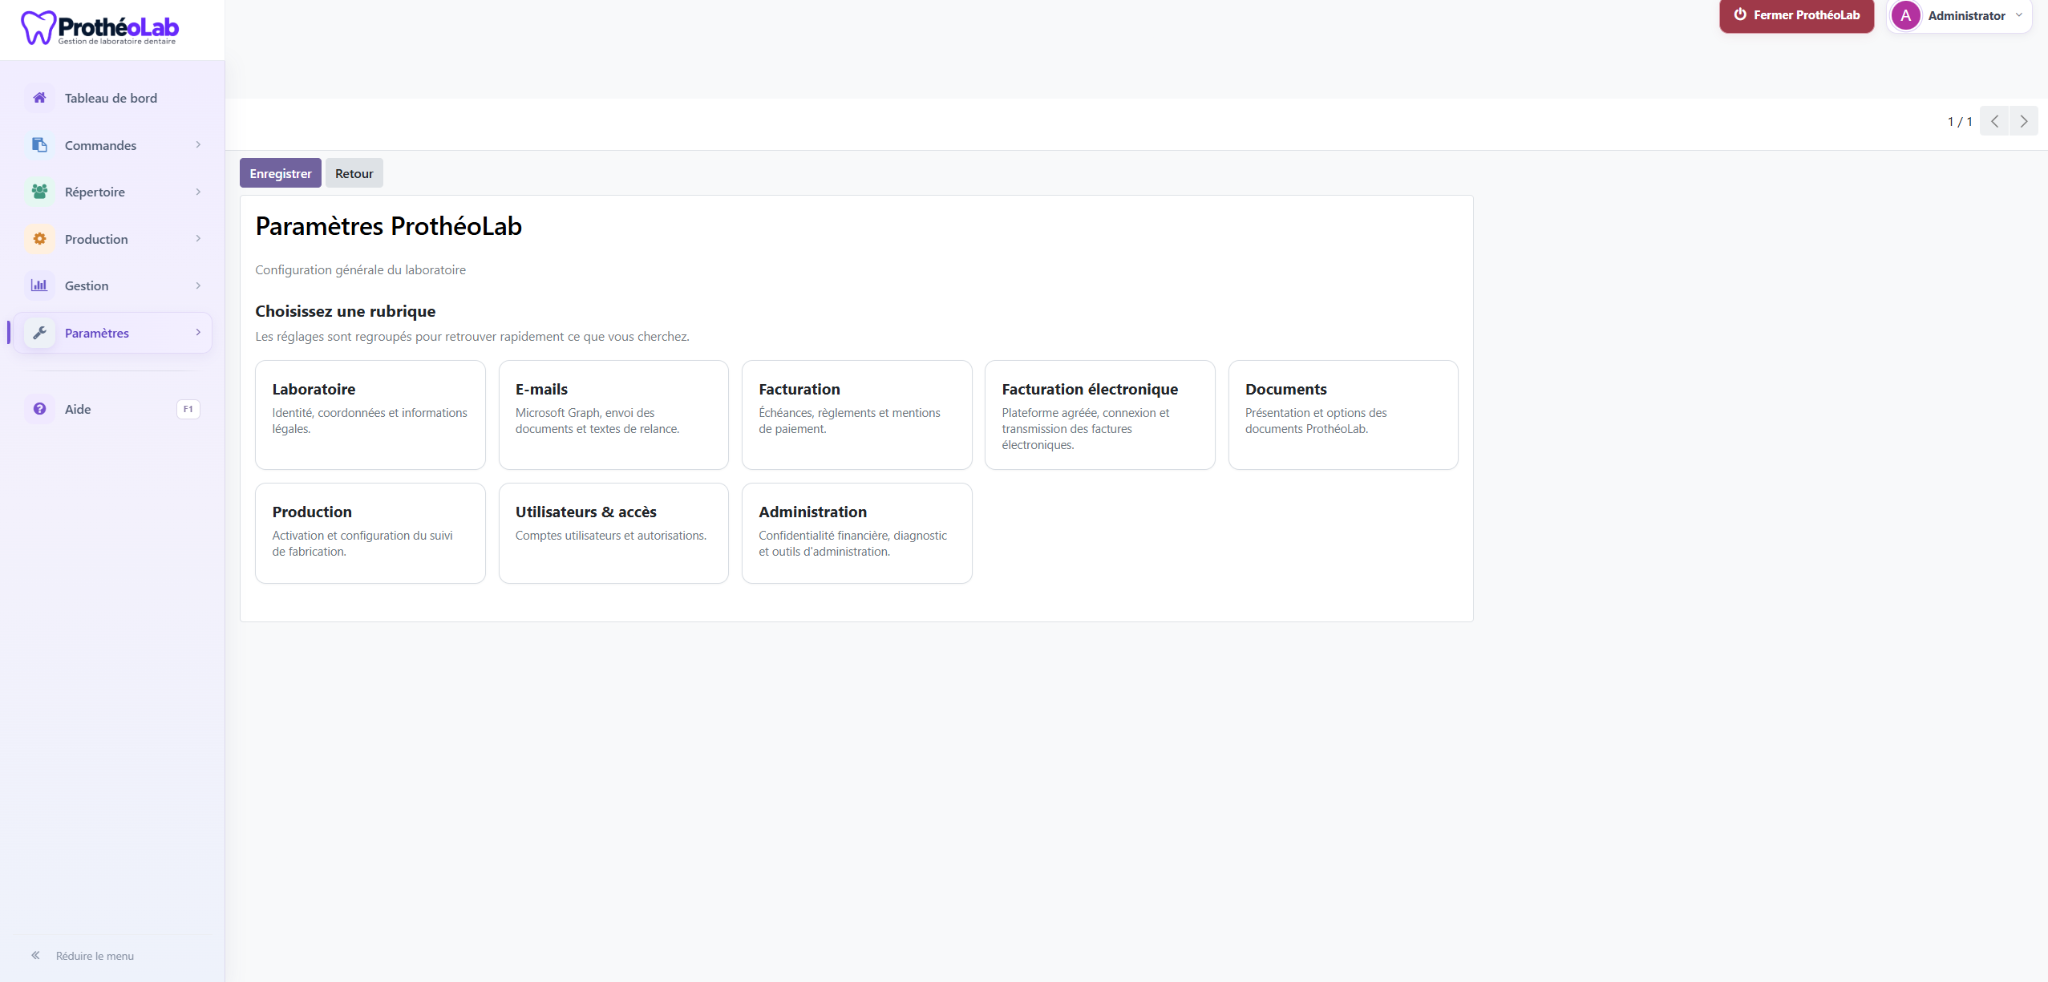Expand the Production sidebar chevron

(x=198, y=239)
